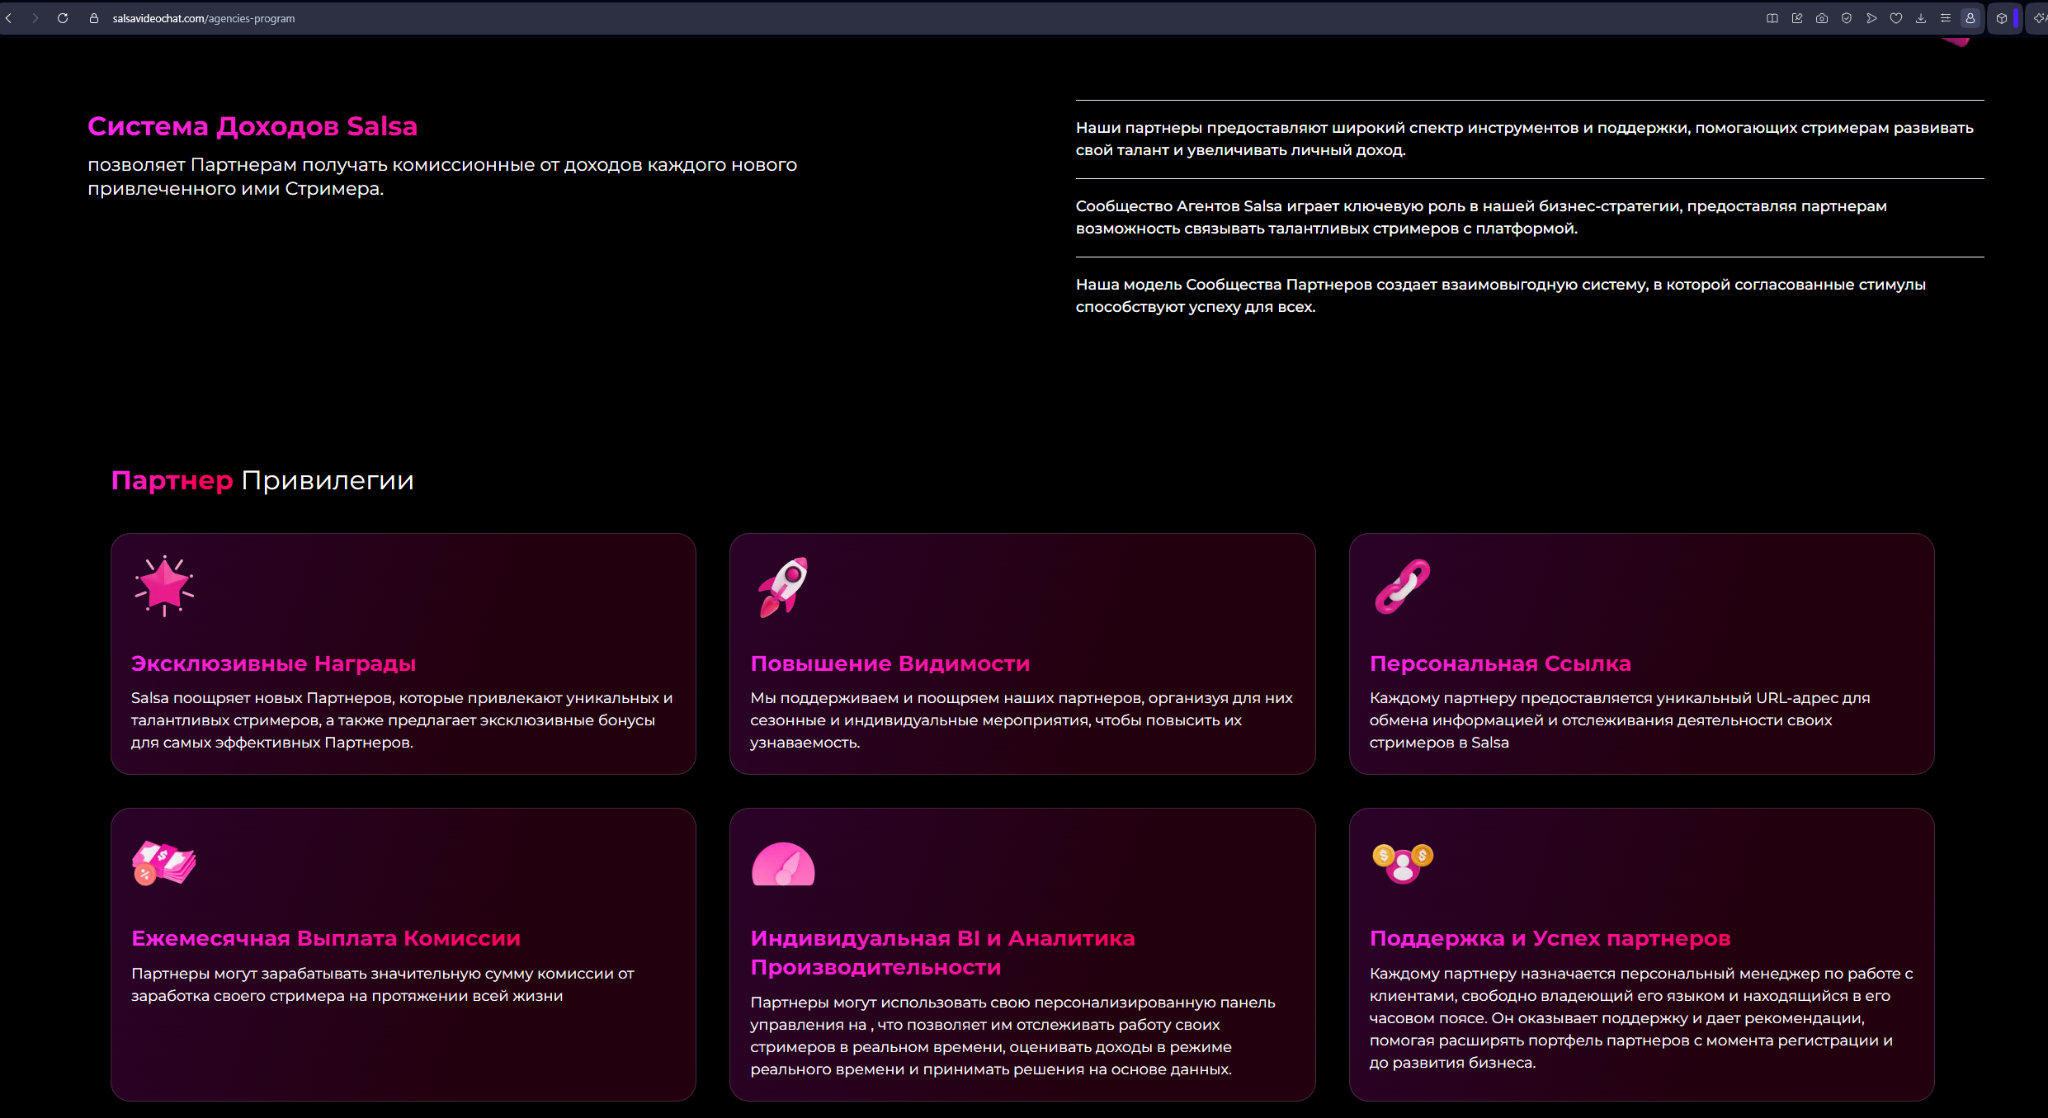Click paragraph starting 'Наша модель Сообщества Партнеров'
2048x1118 pixels.
click(x=1501, y=296)
